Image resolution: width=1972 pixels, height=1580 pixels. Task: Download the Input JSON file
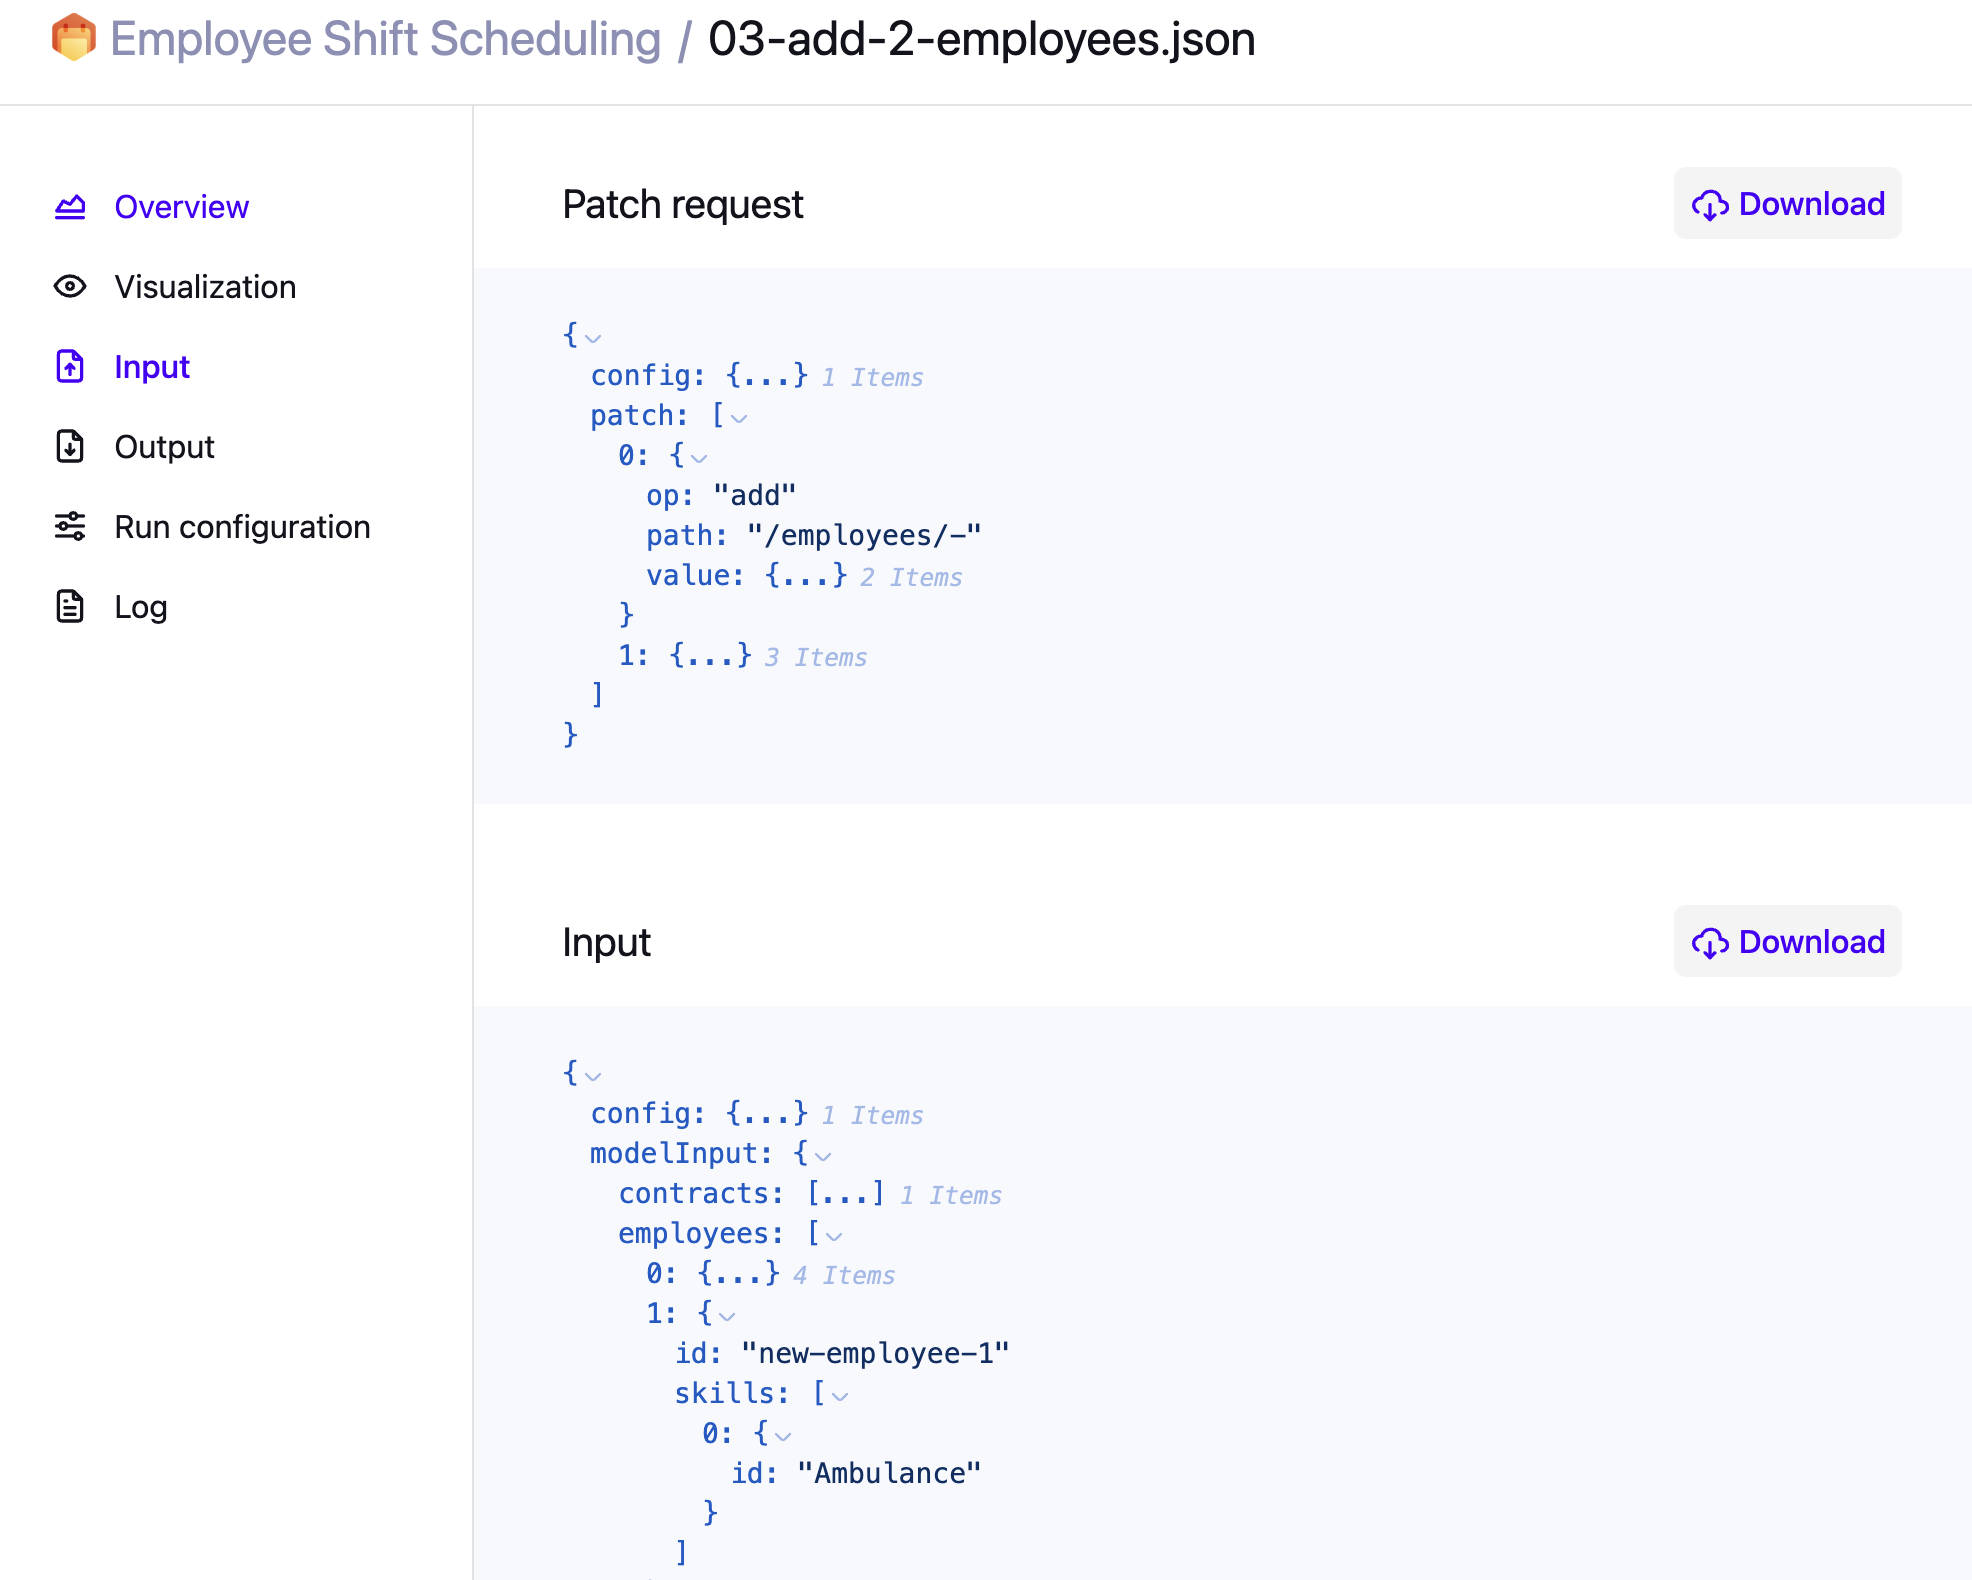tap(1787, 941)
